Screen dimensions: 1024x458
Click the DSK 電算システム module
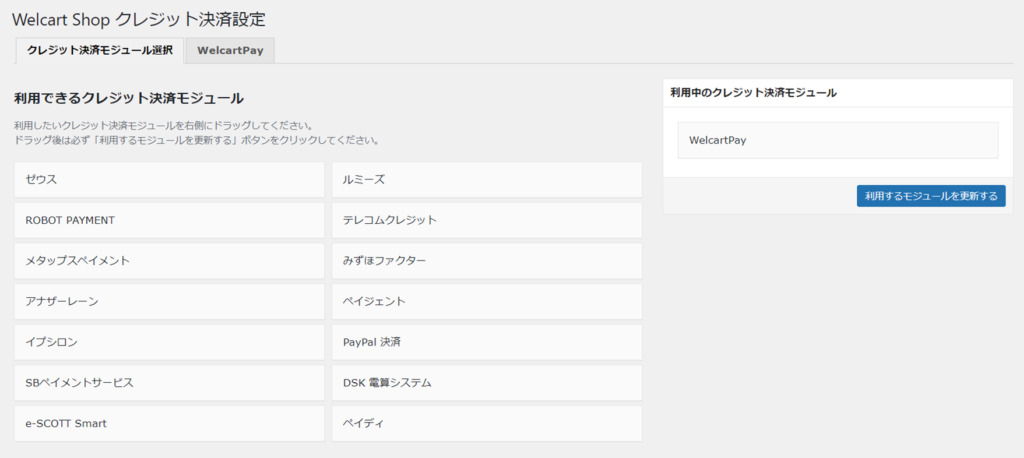(486, 383)
